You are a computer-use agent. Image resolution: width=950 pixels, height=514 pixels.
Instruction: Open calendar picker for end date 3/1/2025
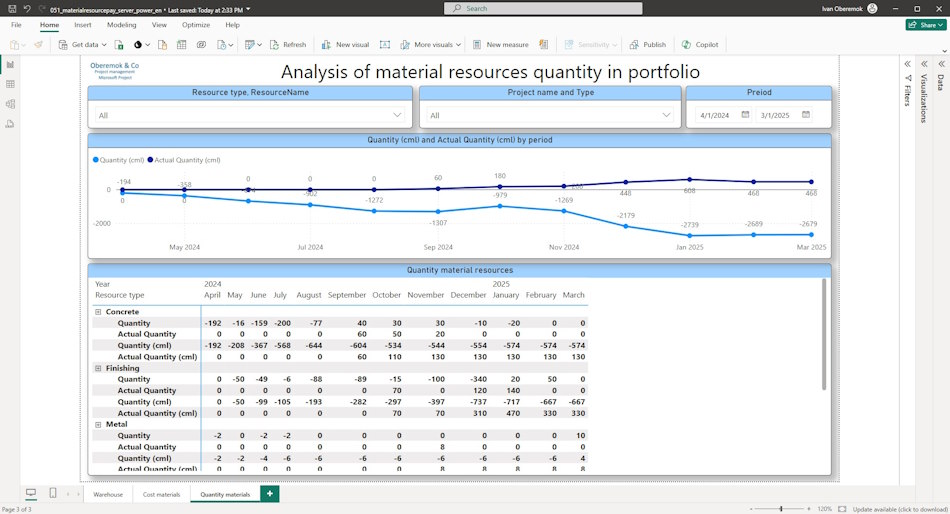click(x=806, y=115)
